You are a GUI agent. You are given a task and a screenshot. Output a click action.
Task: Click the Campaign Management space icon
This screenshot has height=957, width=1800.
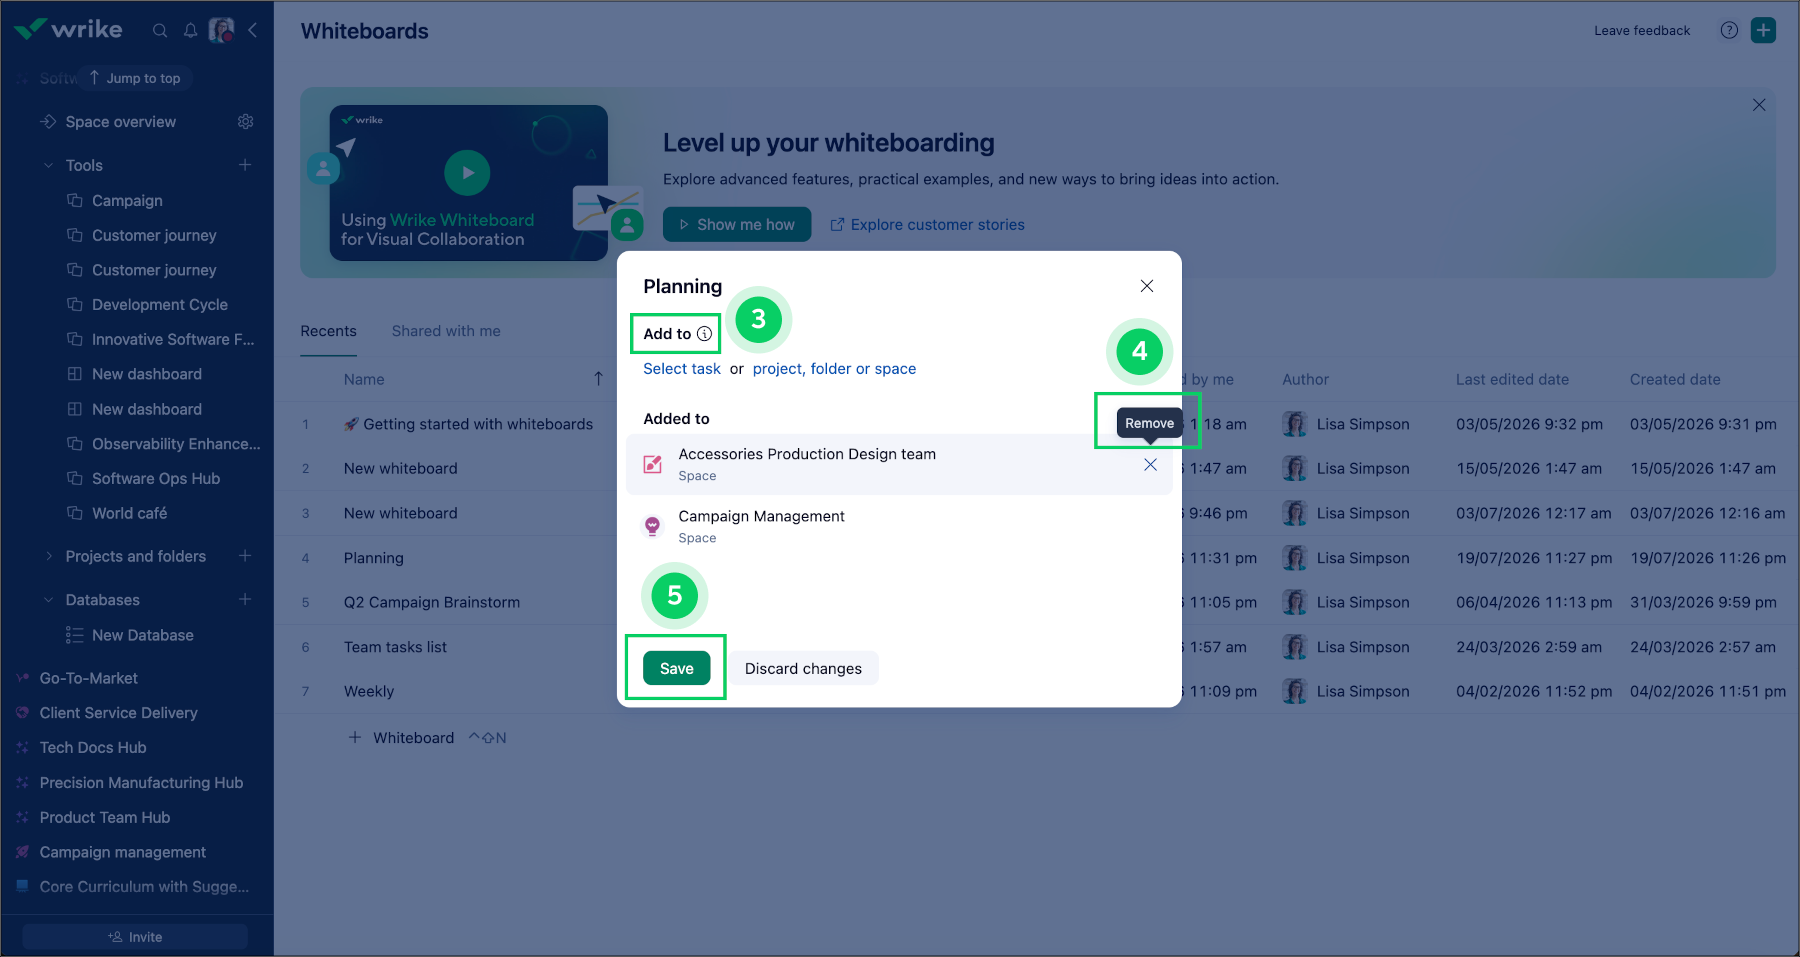click(x=653, y=526)
